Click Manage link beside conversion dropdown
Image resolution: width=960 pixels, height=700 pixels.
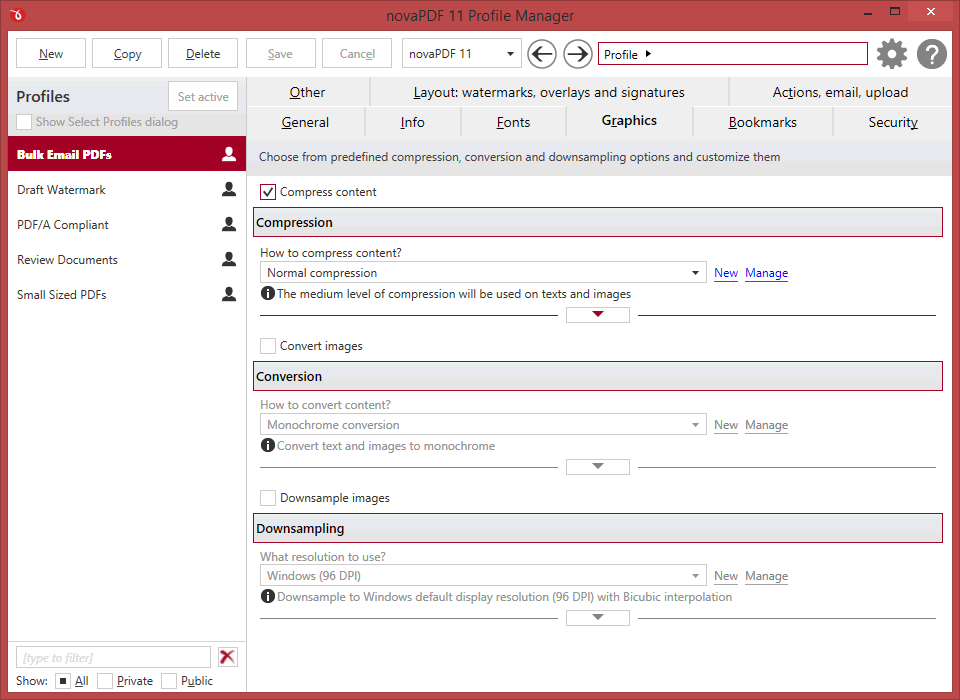pyautogui.click(x=767, y=424)
